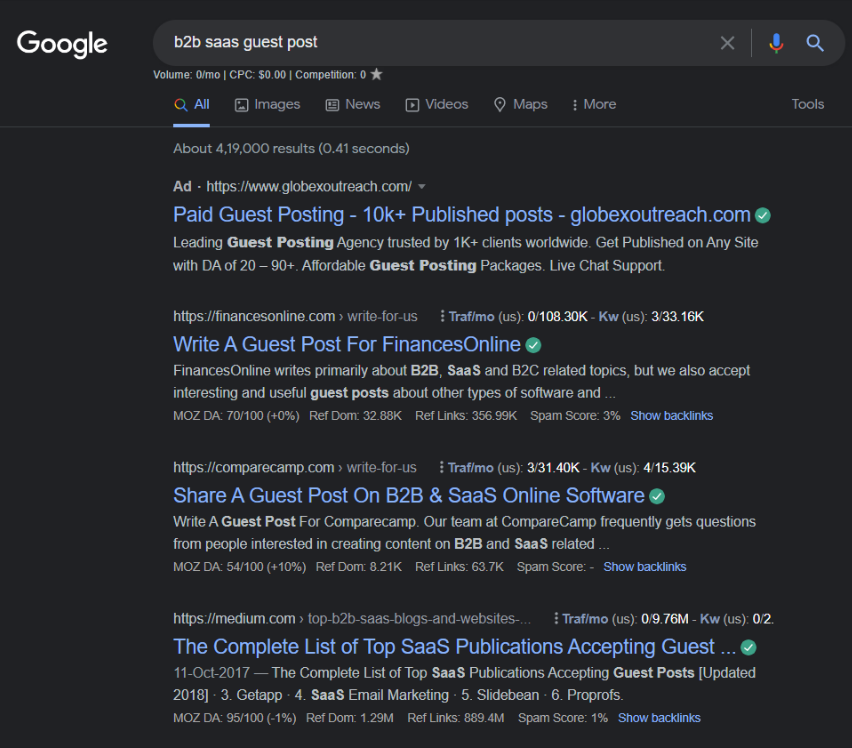Click green checkmark beside FinancesOnline title

coord(534,345)
